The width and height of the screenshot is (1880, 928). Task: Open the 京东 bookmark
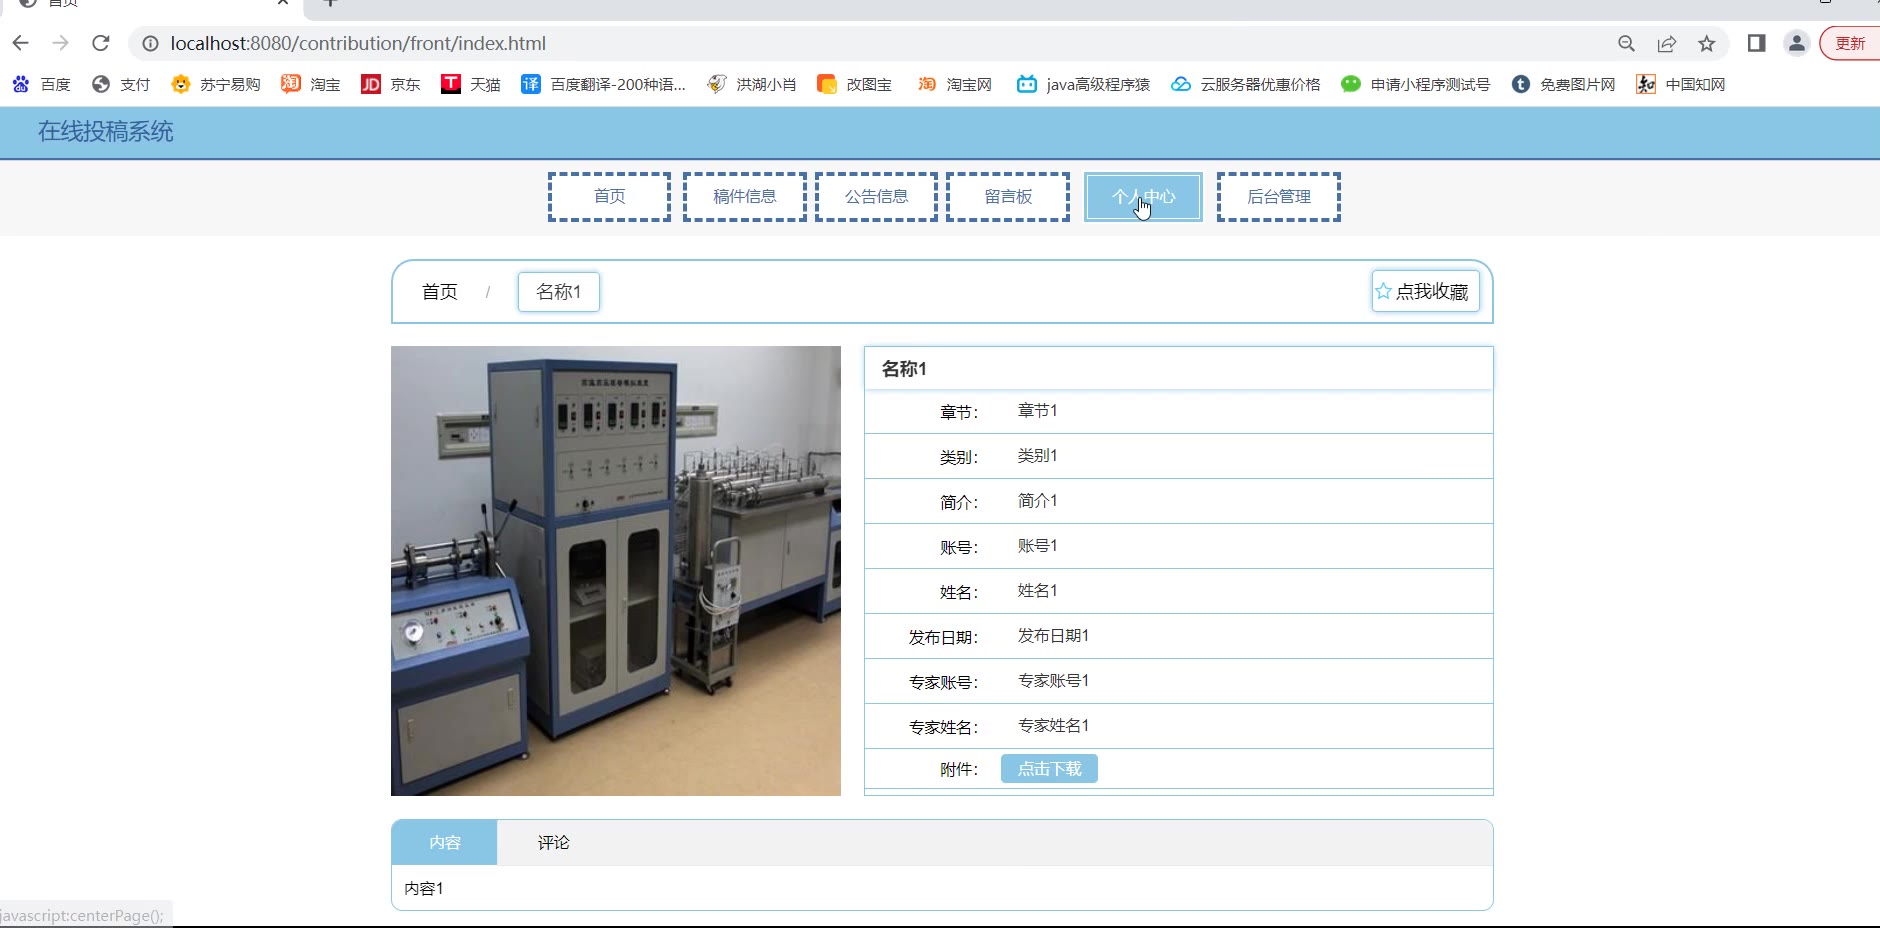coord(391,85)
